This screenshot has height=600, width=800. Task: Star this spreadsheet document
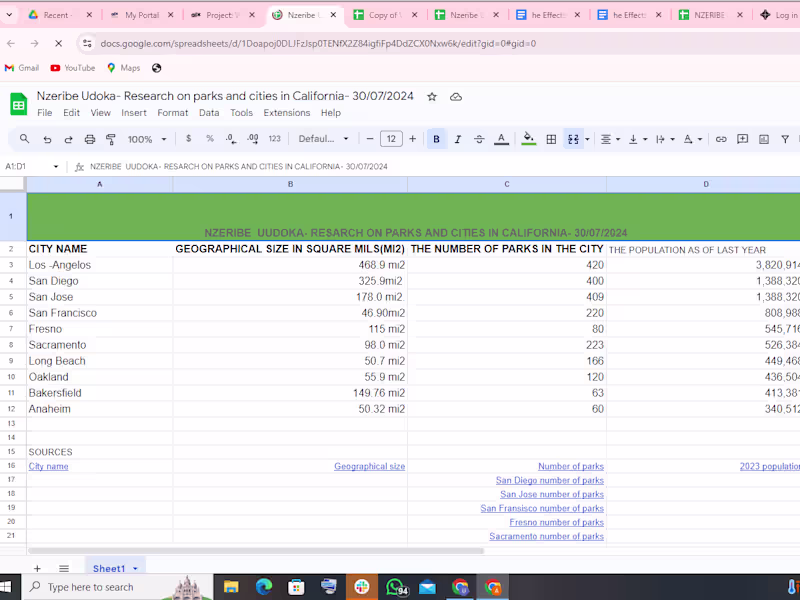[x=432, y=96]
